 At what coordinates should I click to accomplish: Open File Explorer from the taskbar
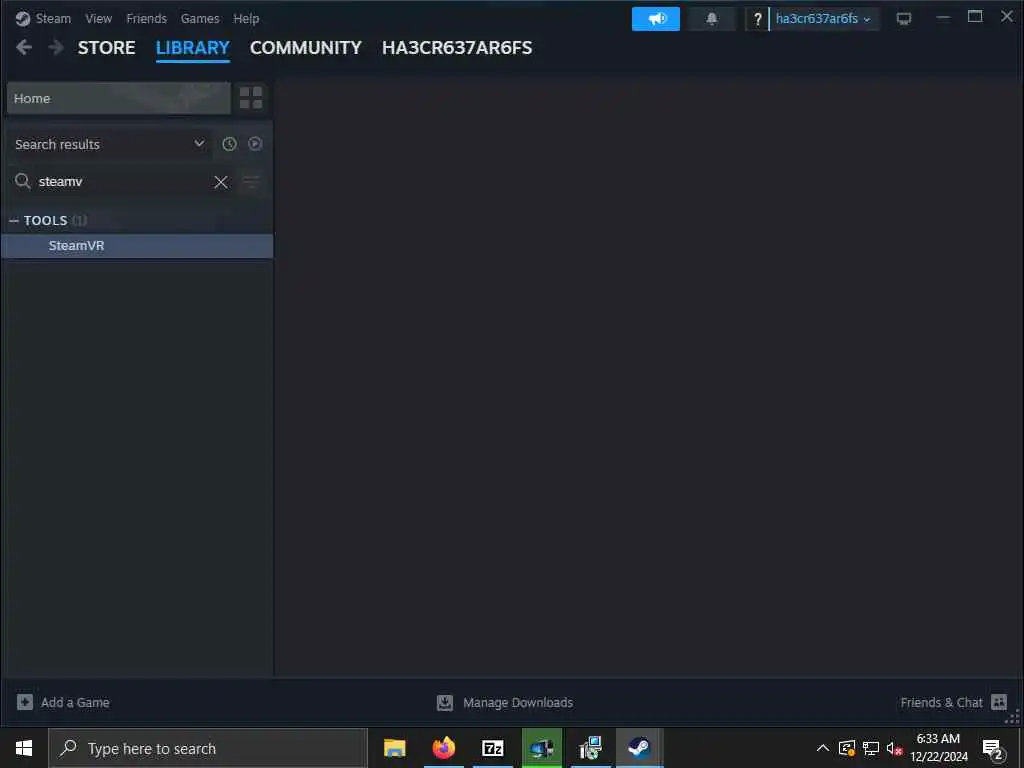coord(394,748)
